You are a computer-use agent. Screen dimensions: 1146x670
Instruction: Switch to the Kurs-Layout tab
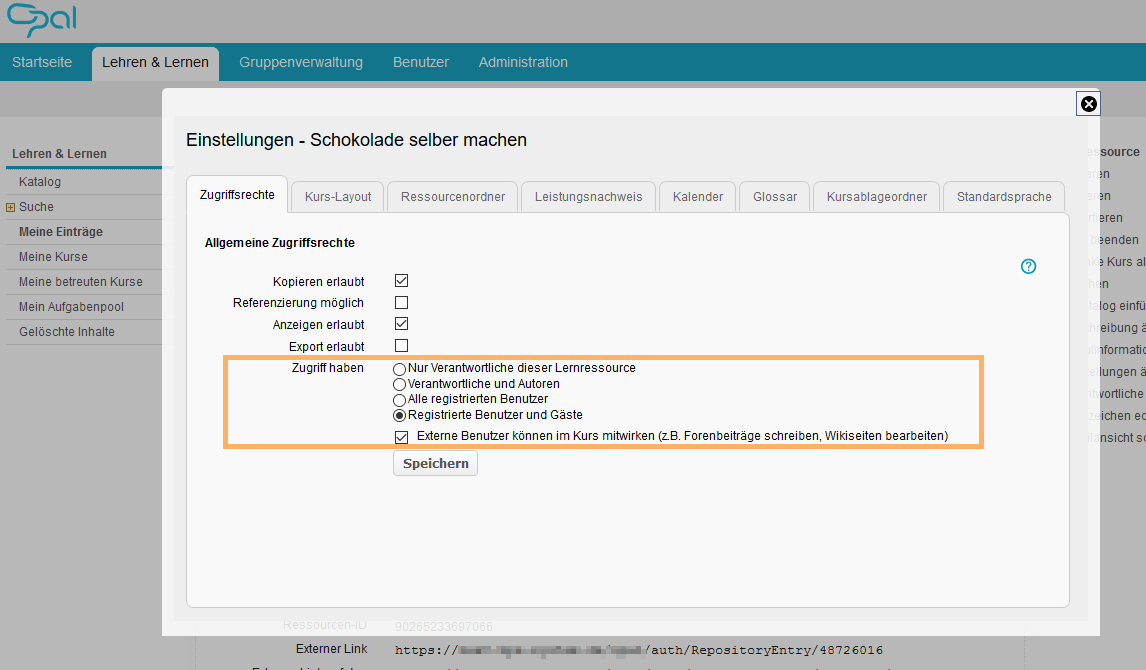[337, 196]
